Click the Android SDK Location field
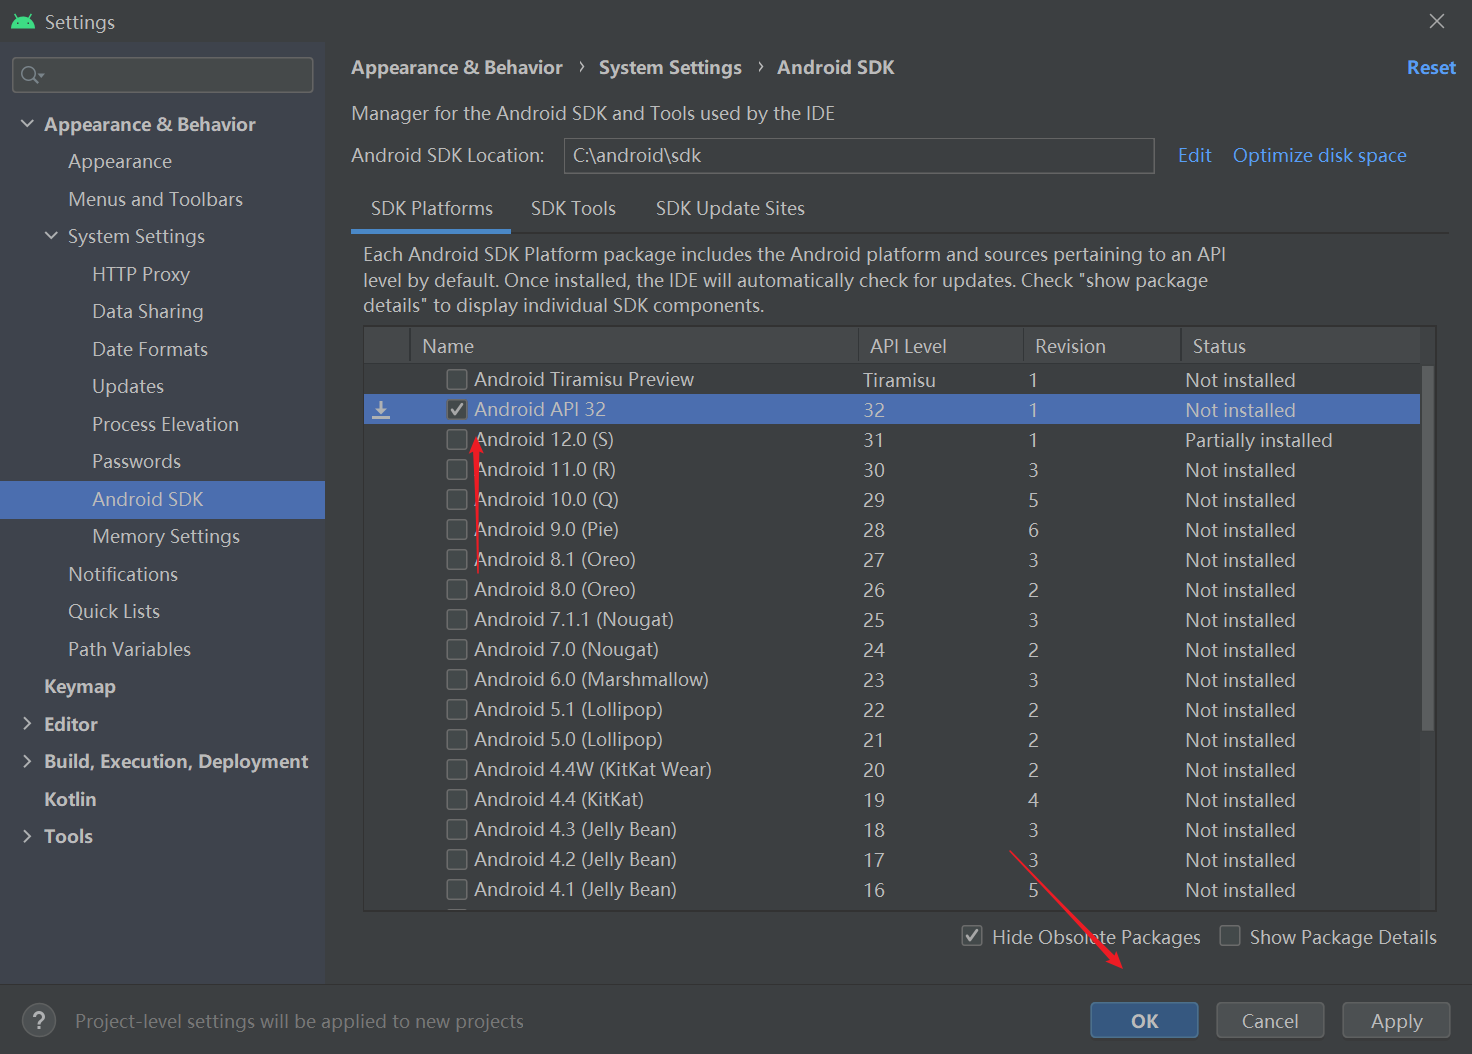 tap(859, 155)
